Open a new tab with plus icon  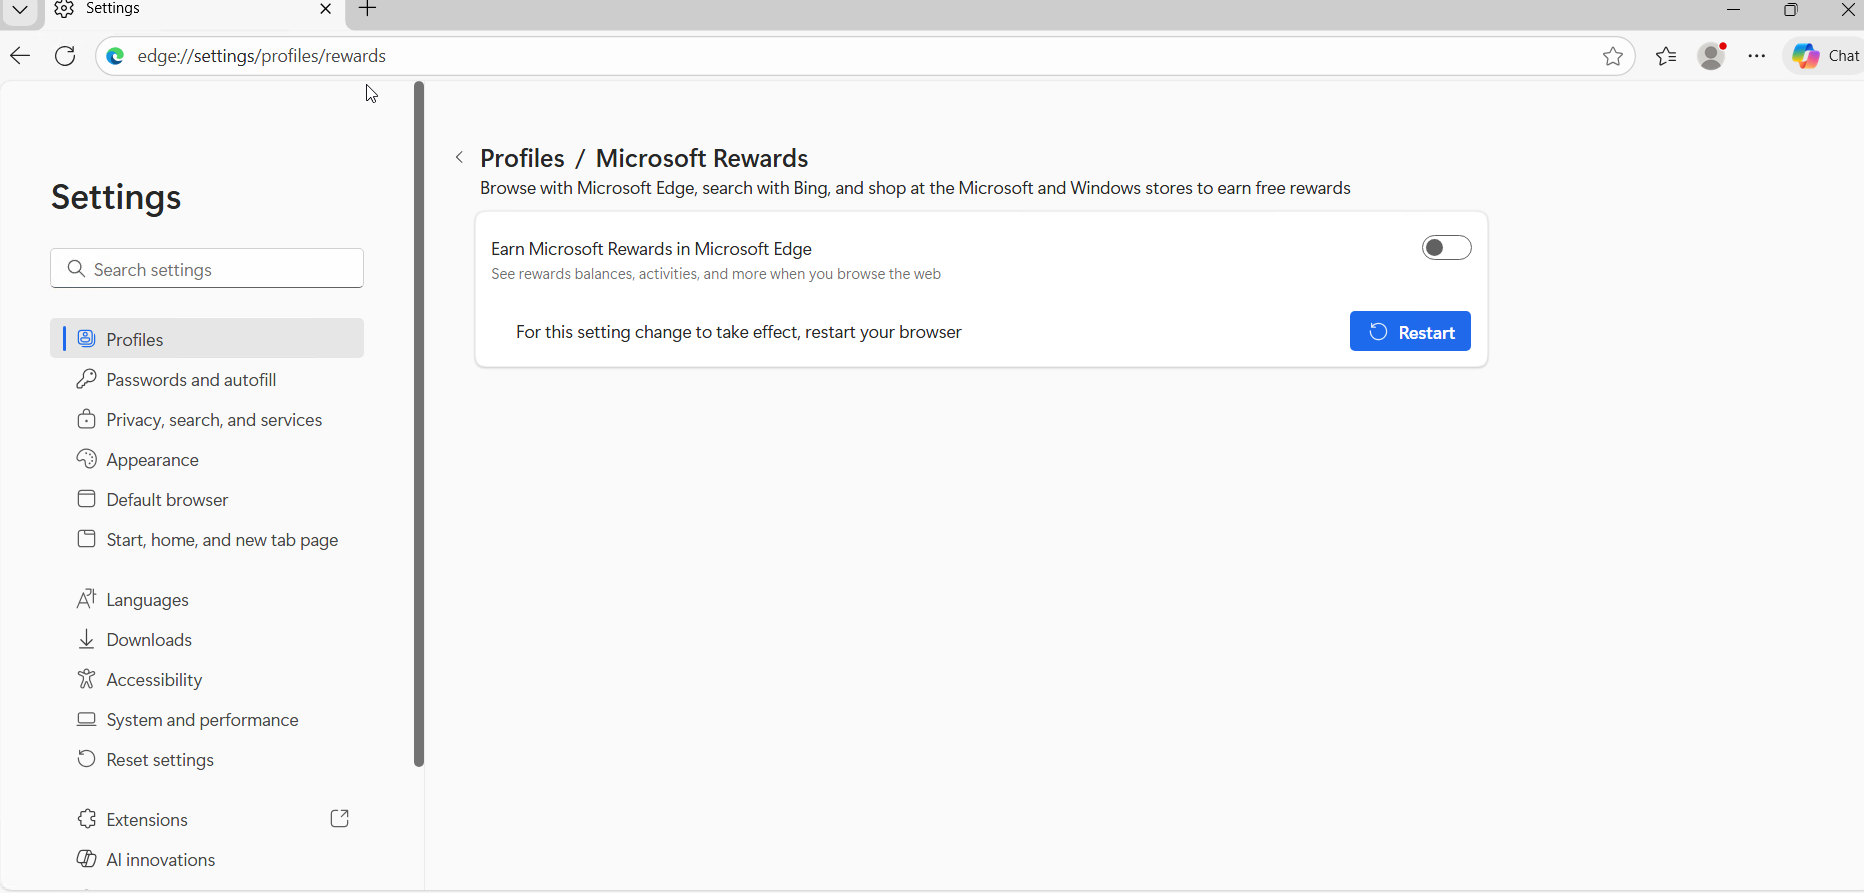(x=368, y=10)
